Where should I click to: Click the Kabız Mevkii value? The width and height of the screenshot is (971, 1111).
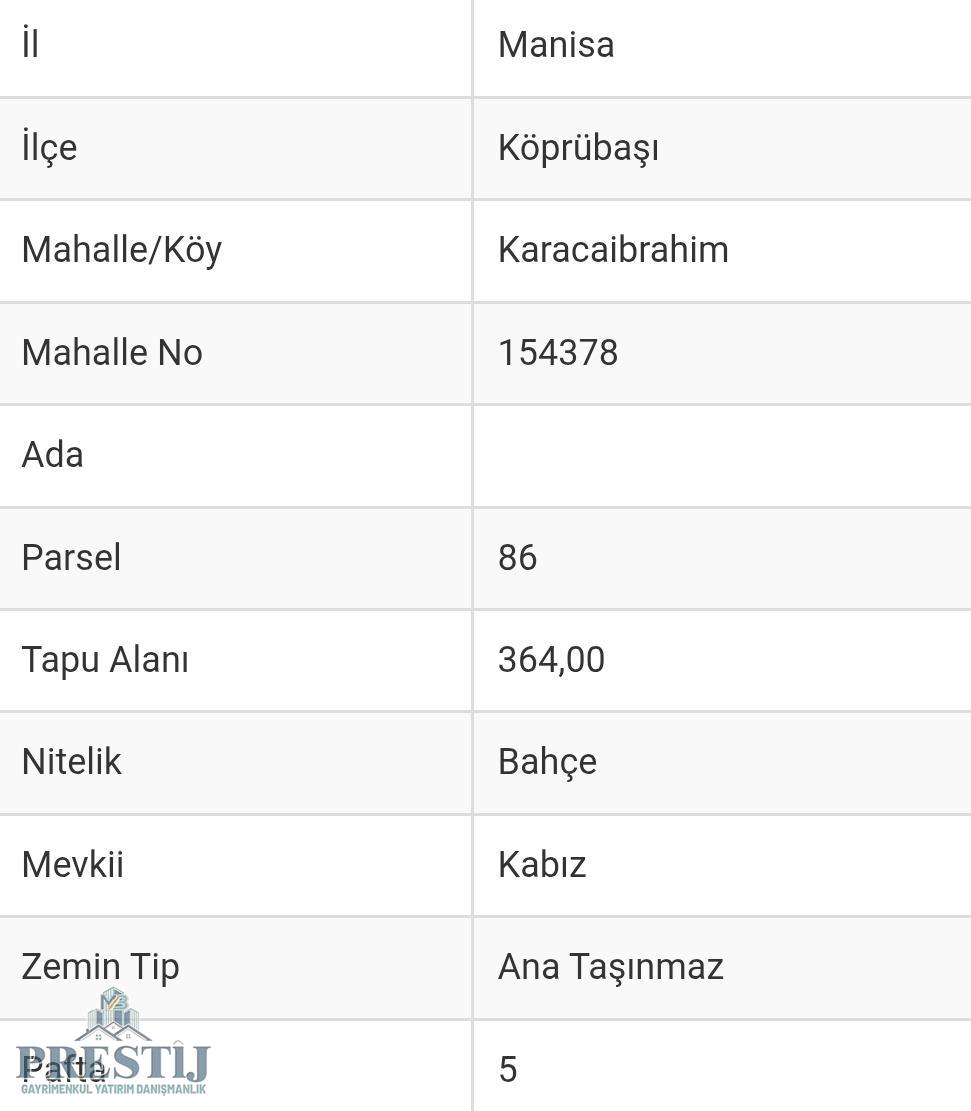541,865
